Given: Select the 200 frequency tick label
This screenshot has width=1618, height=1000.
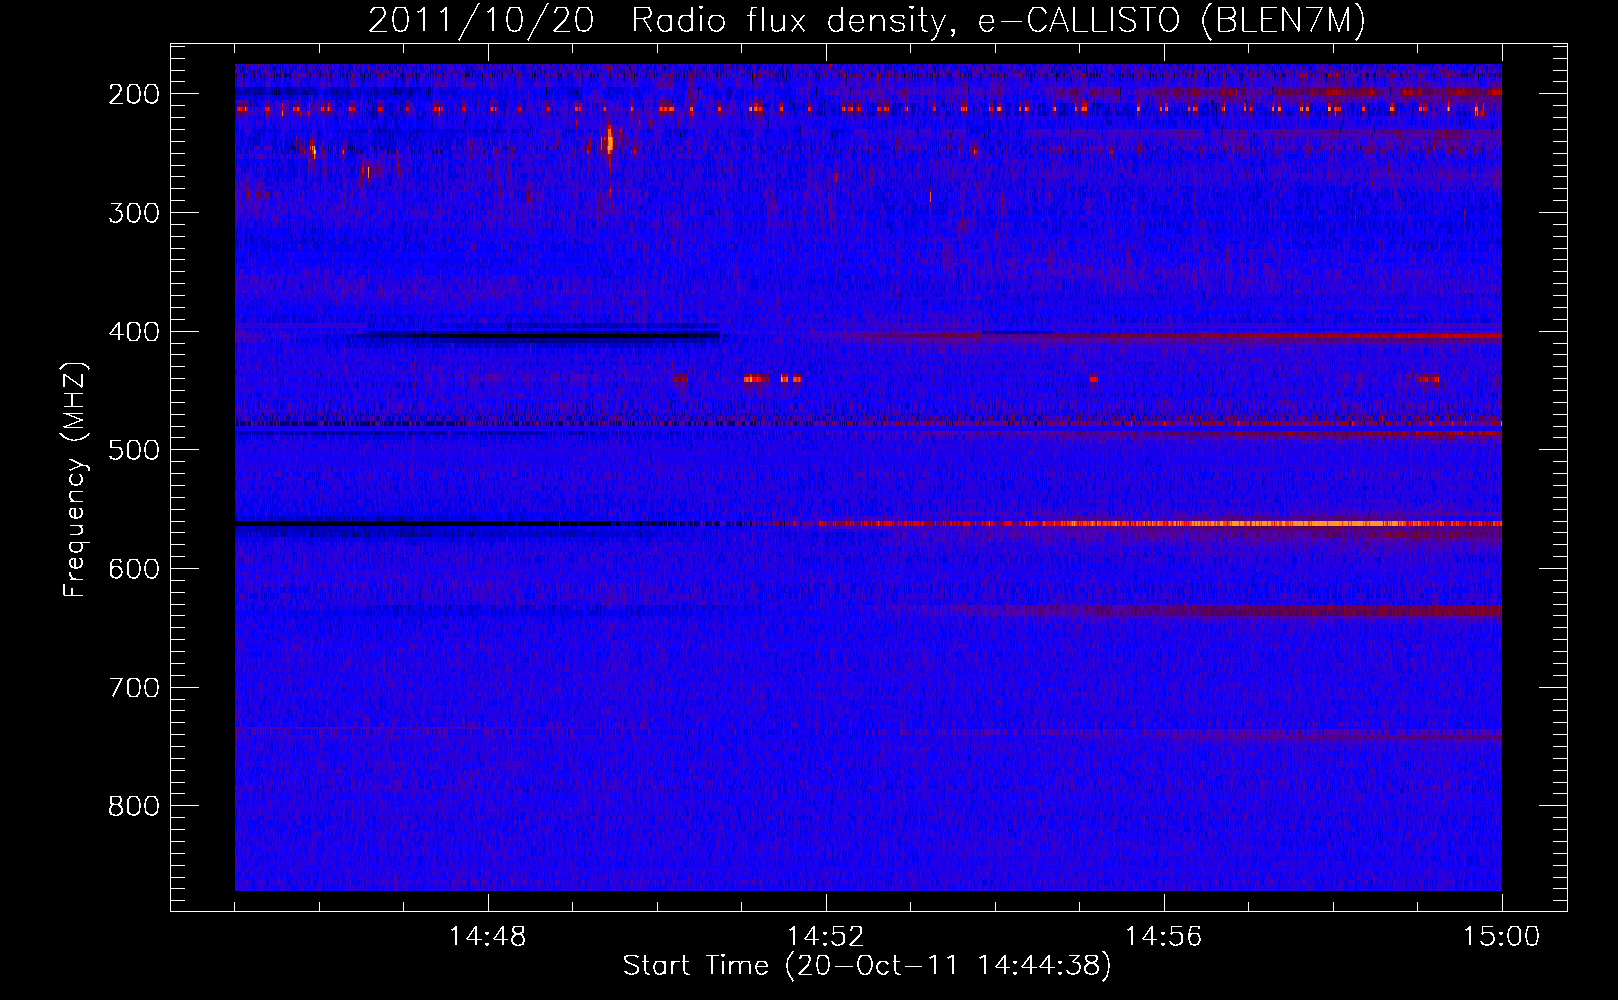Looking at the screenshot, I should 134,94.
